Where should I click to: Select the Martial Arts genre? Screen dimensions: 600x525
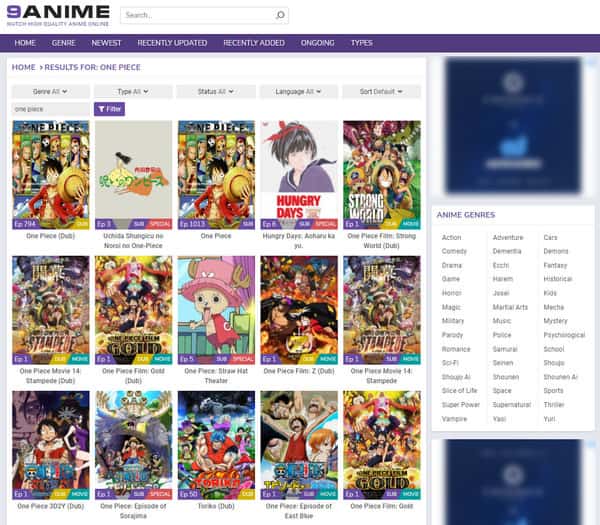tap(510, 307)
